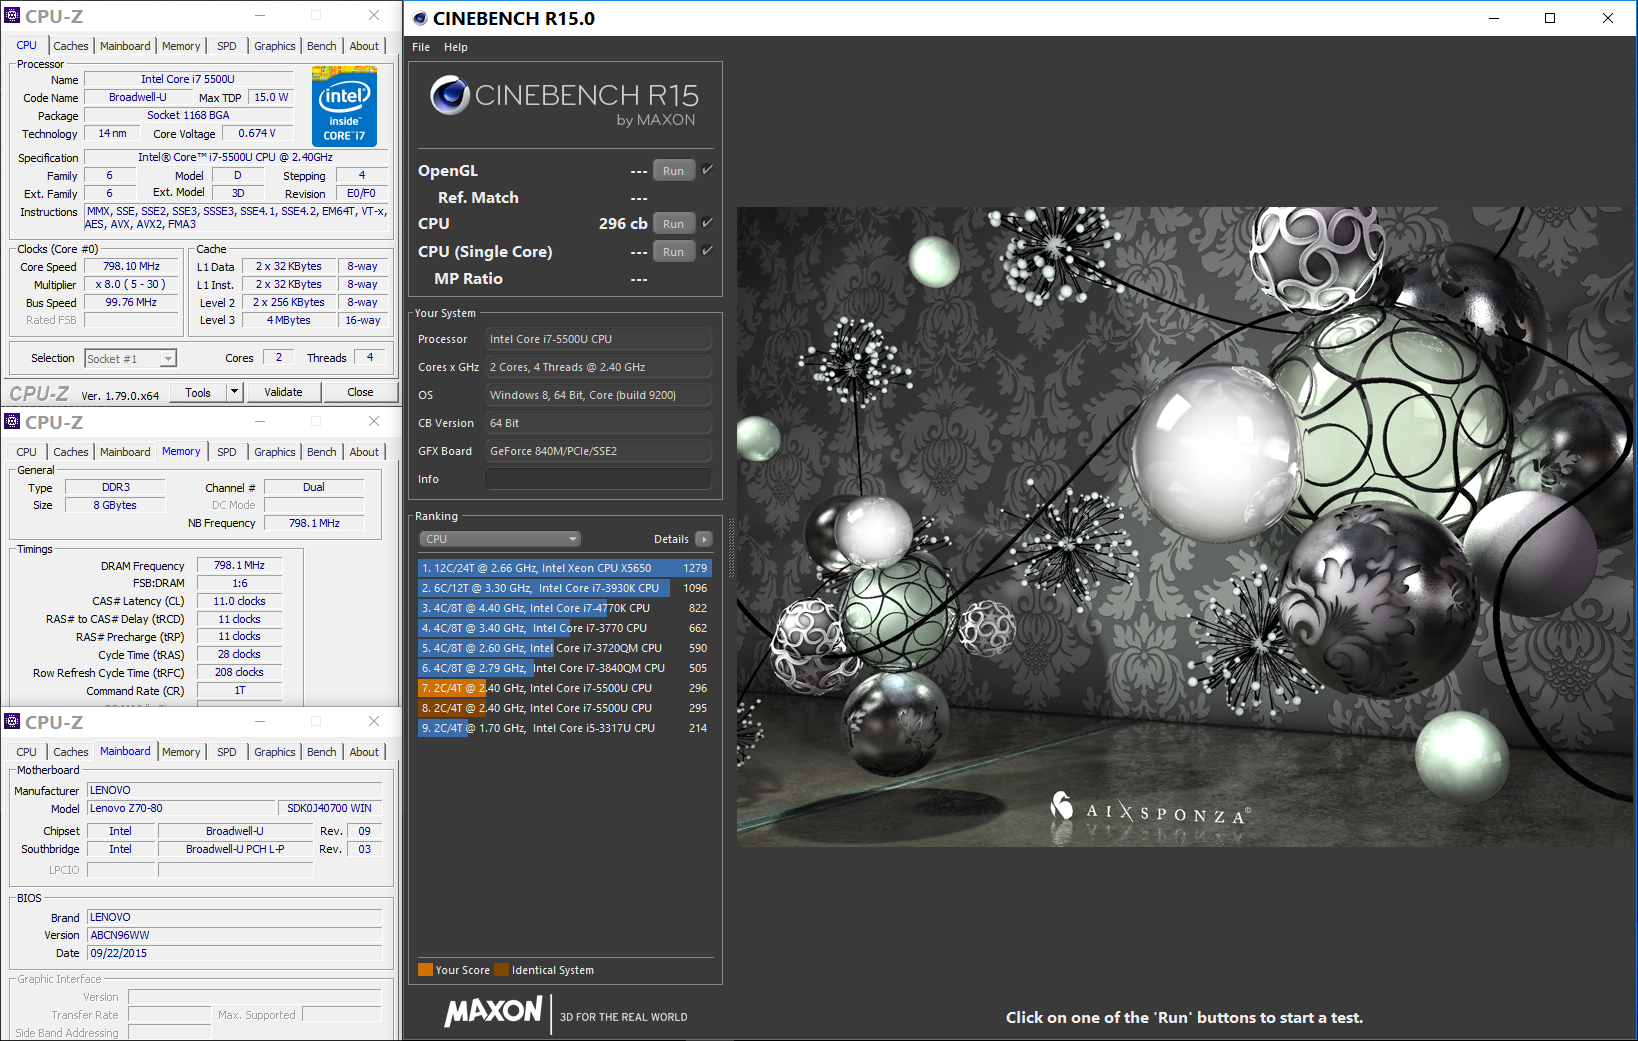Switch to Graphics tab in top CPU-Z window
Image resolution: width=1638 pixels, height=1041 pixels.
(275, 46)
